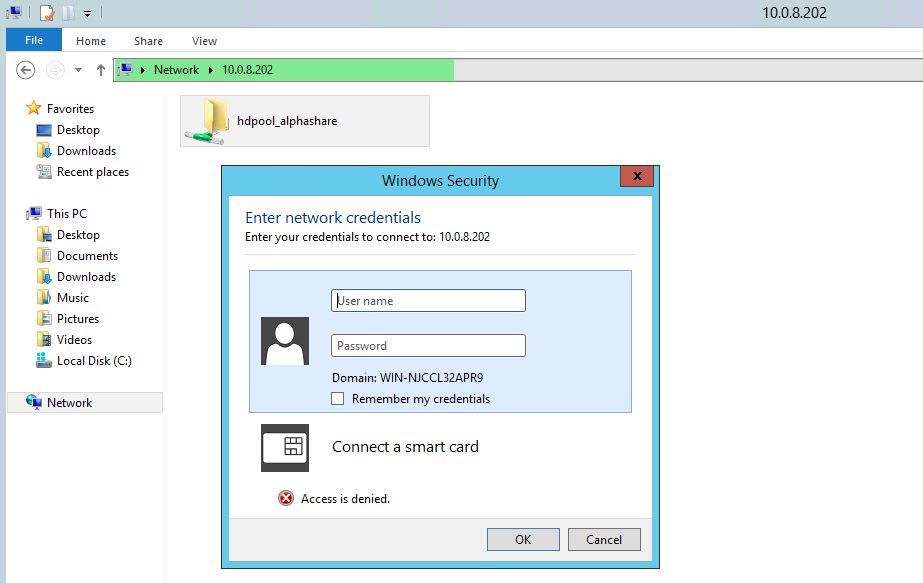This screenshot has width=923, height=583.
Task: Click the Music folder icon
Action: click(44, 297)
